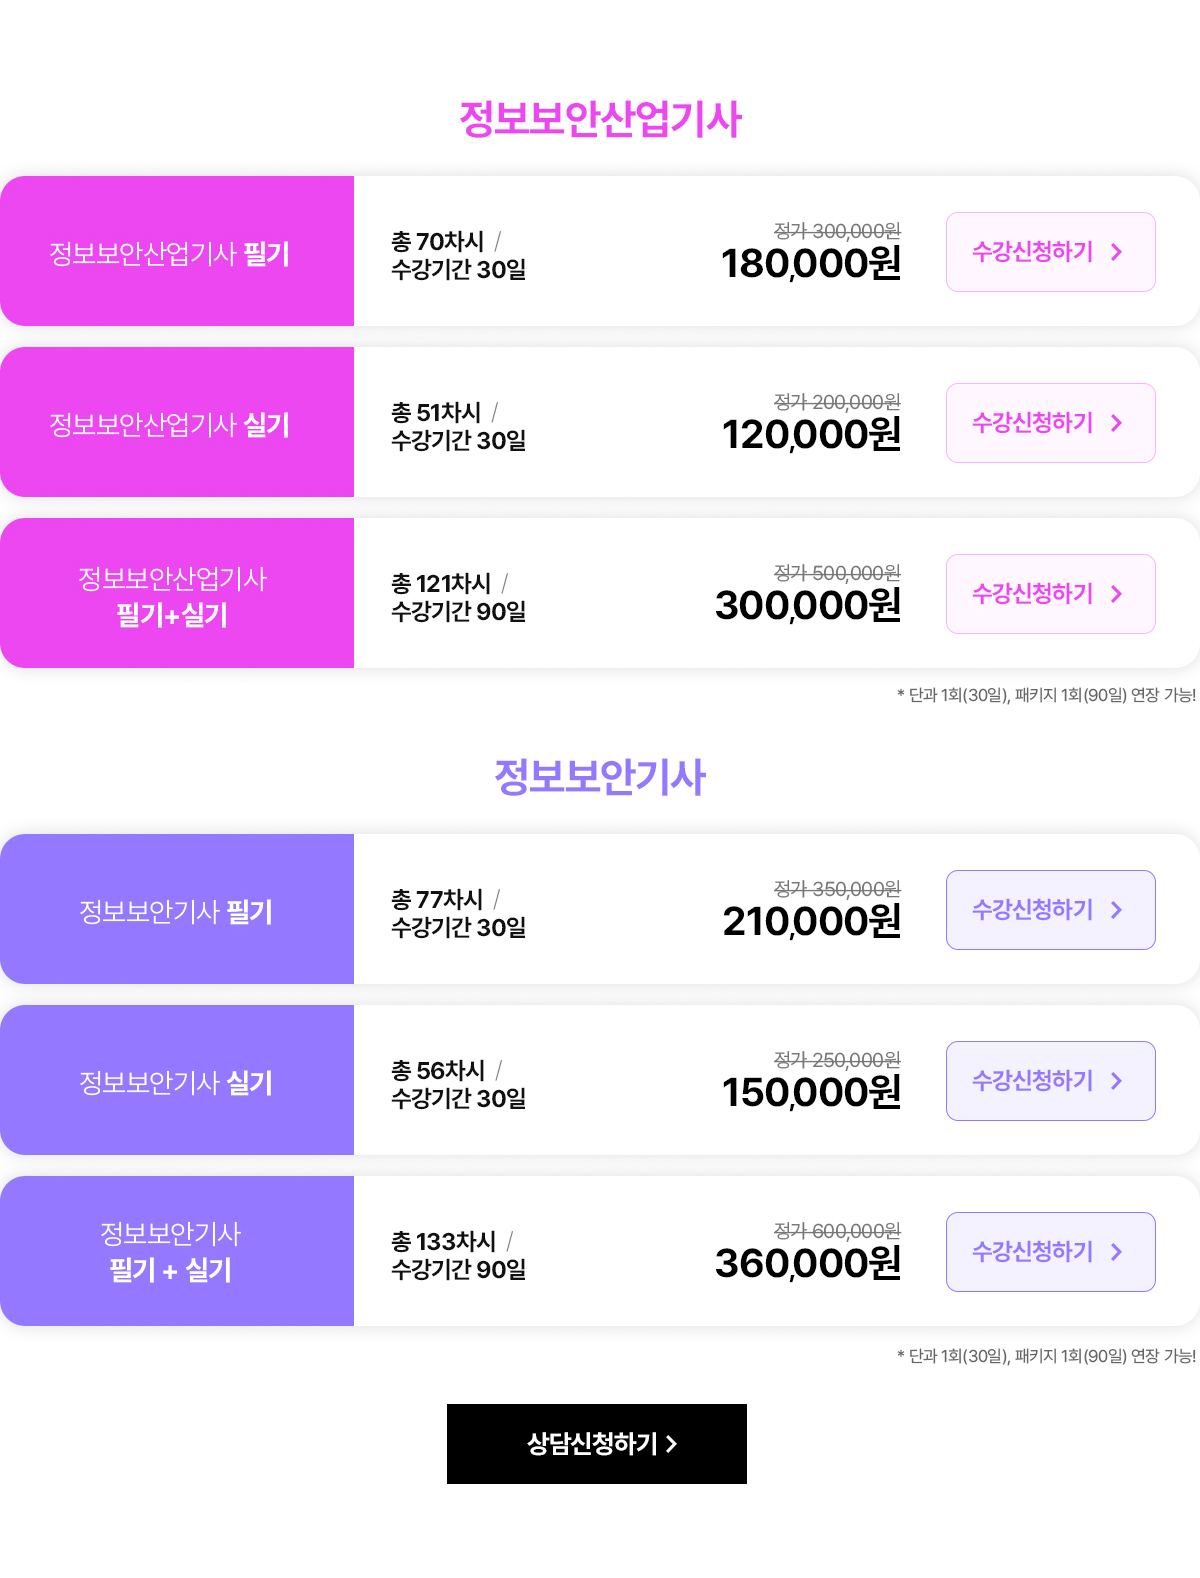The height and width of the screenshot is (1578, 1200).
Task: Select the pink 정보보안산업기사 실기 label
Action: pyautogui.click(x=170, y=425)
